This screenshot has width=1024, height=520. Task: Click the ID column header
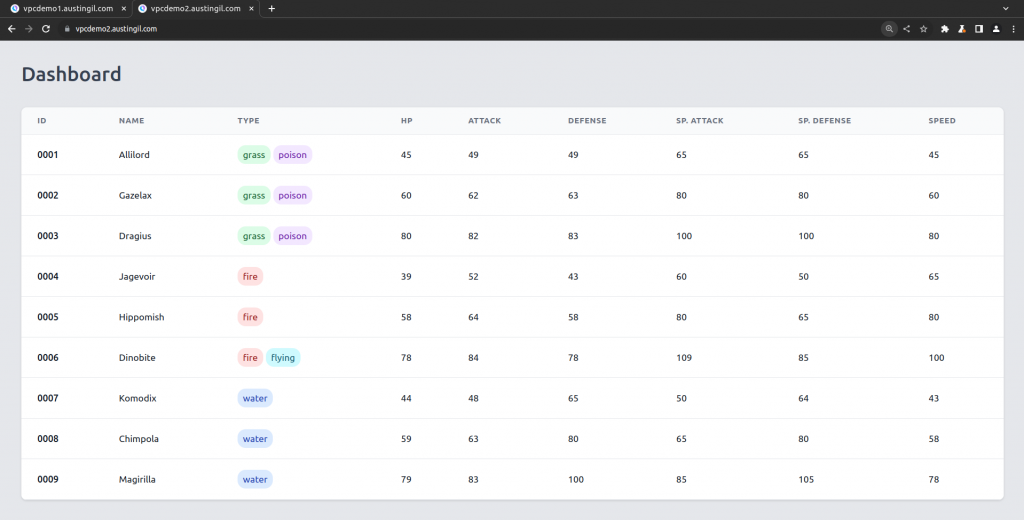(x=42, y=121)
